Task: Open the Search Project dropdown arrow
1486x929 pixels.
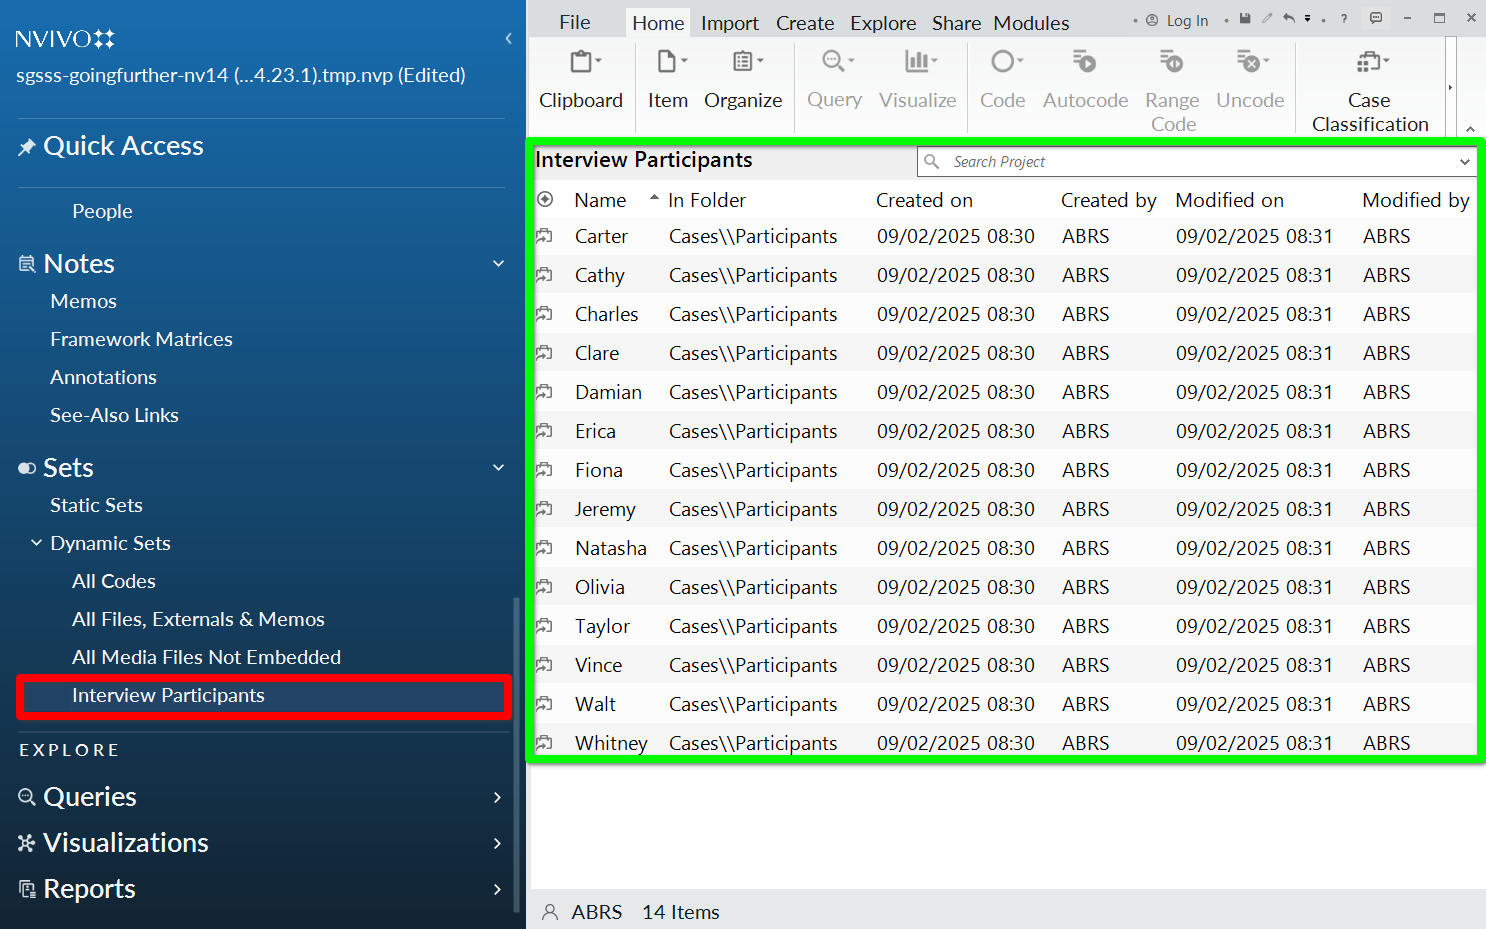Action: point(1464,162)
